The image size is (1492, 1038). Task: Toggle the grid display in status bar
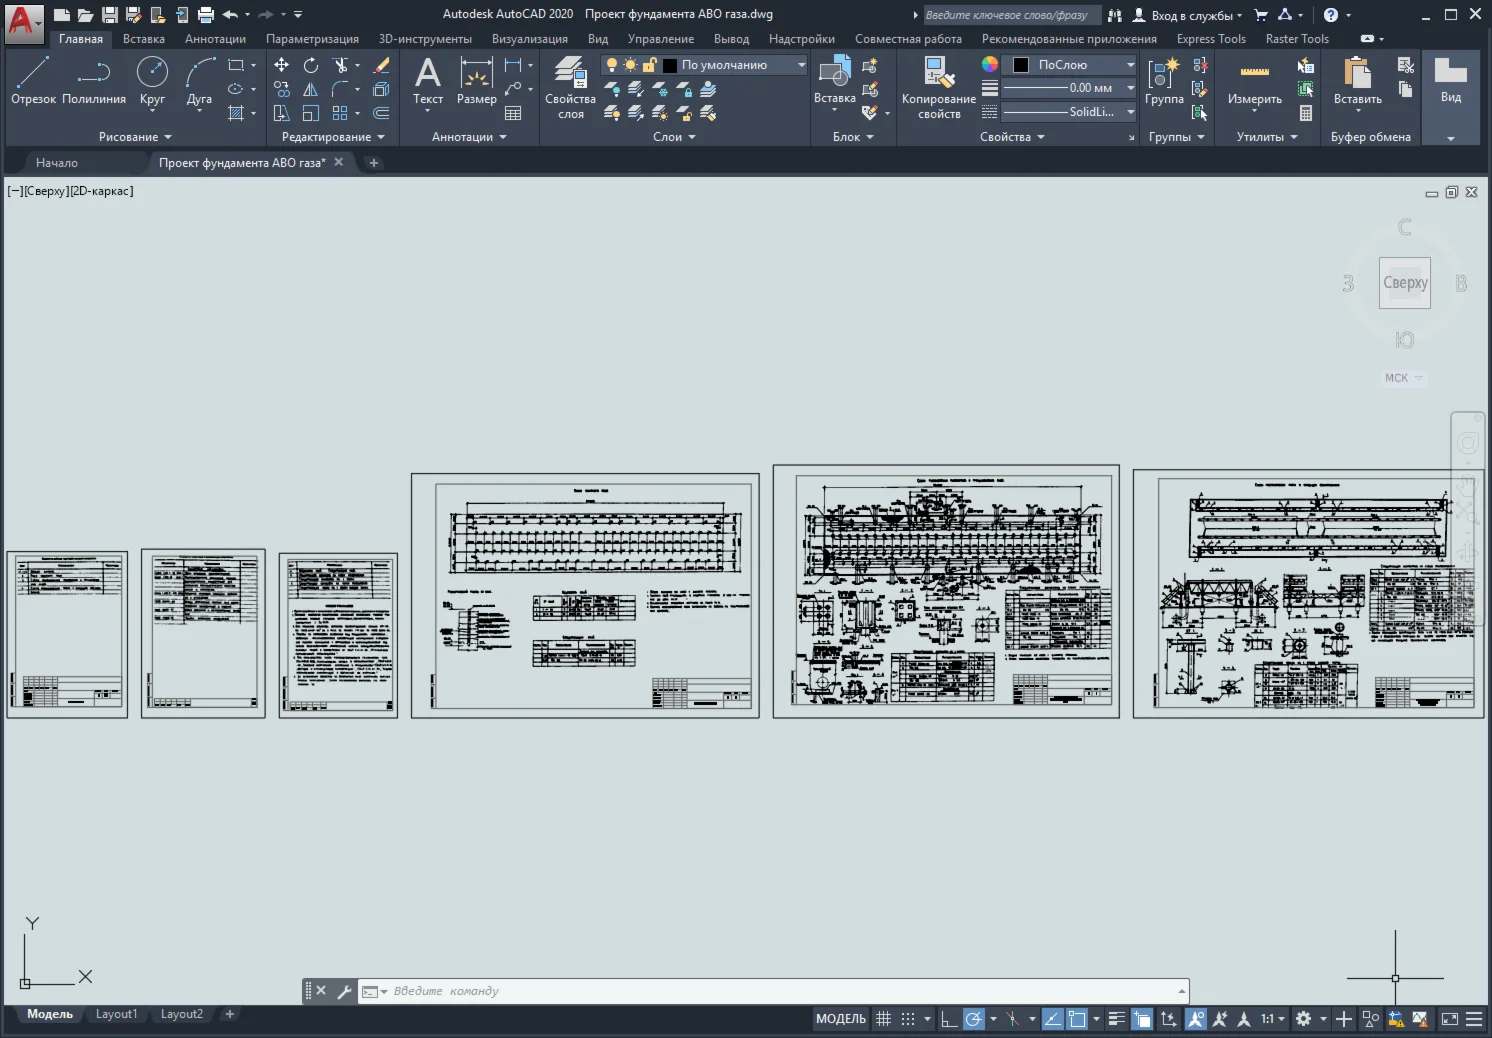point(883,1019)
